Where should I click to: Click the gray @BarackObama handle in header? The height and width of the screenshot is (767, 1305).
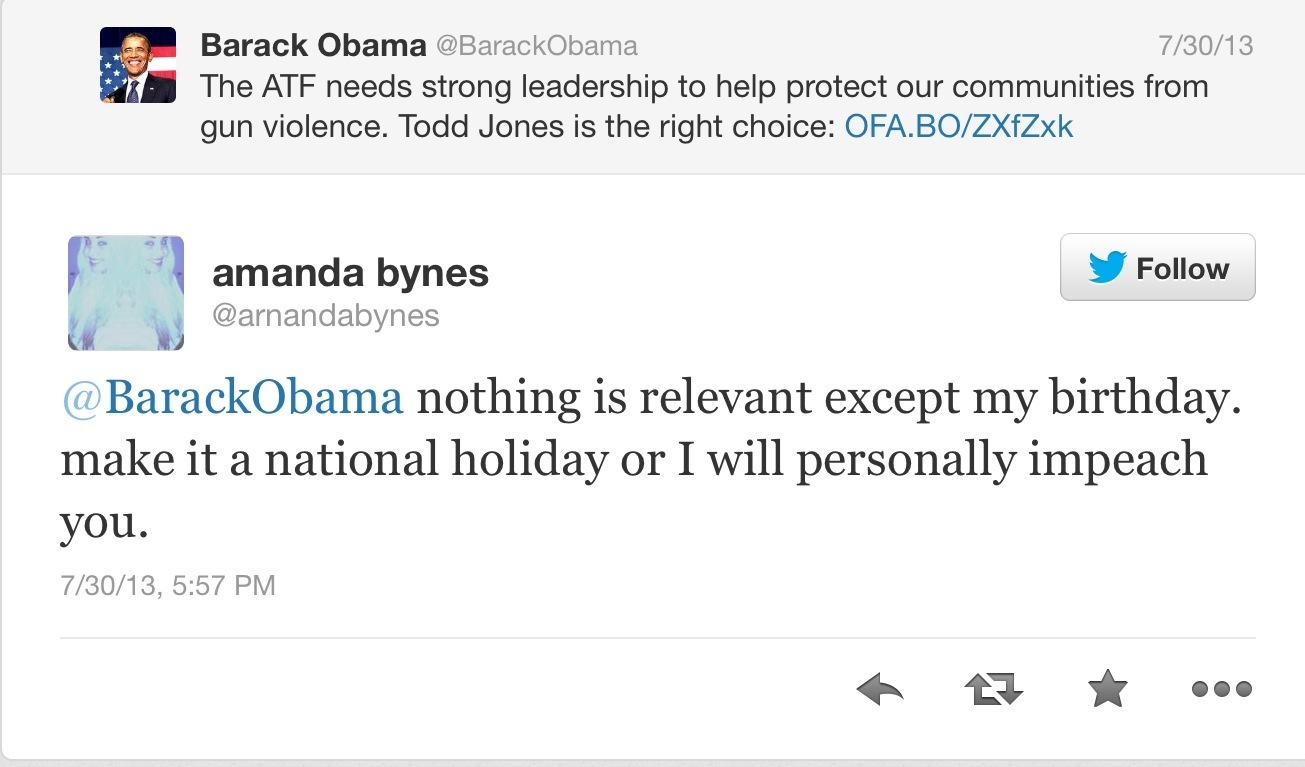535,46
